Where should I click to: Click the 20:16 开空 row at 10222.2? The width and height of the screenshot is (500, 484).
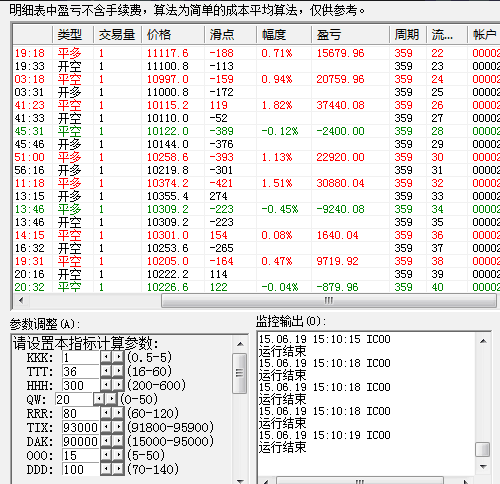click(257, 274)
